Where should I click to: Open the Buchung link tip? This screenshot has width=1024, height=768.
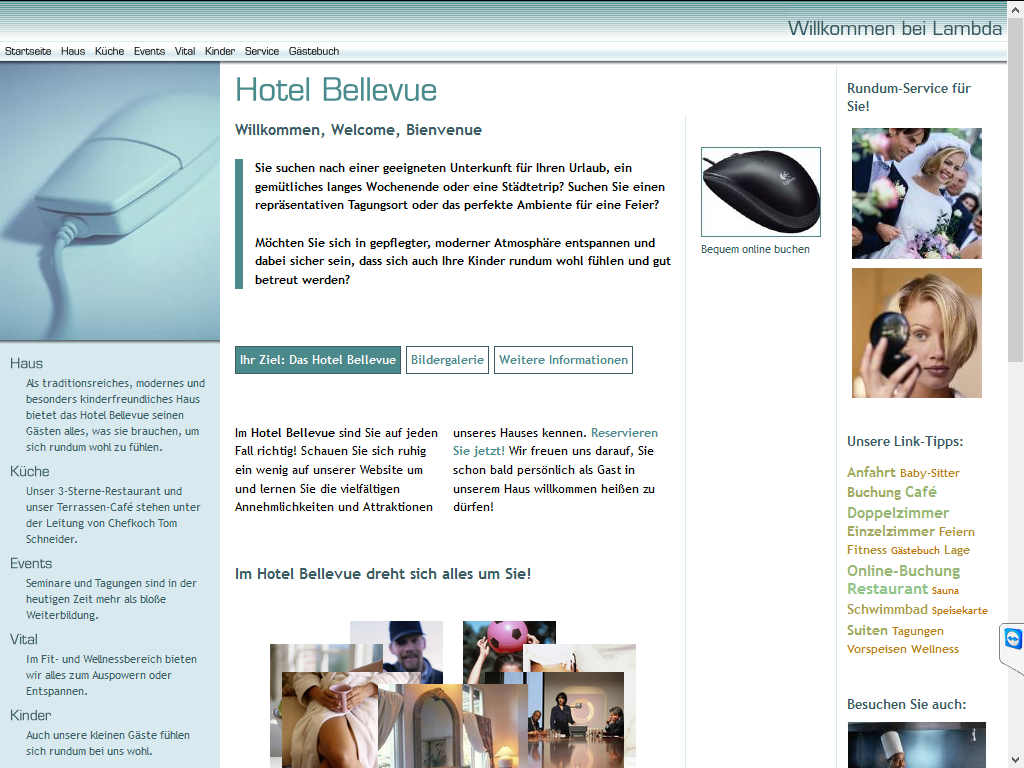[874, 492]
